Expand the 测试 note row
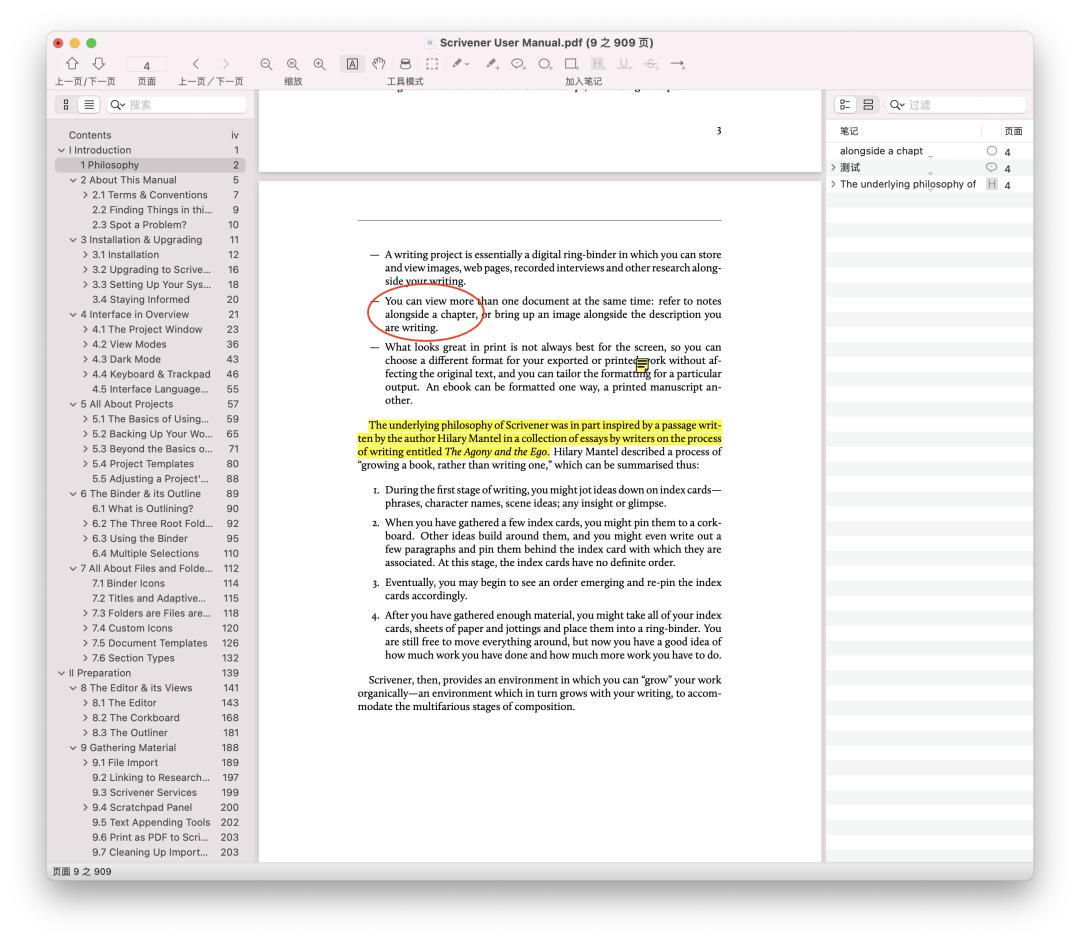Image resolution: width=1080 pixels, height=942 pixels. [x=833, y=168]
